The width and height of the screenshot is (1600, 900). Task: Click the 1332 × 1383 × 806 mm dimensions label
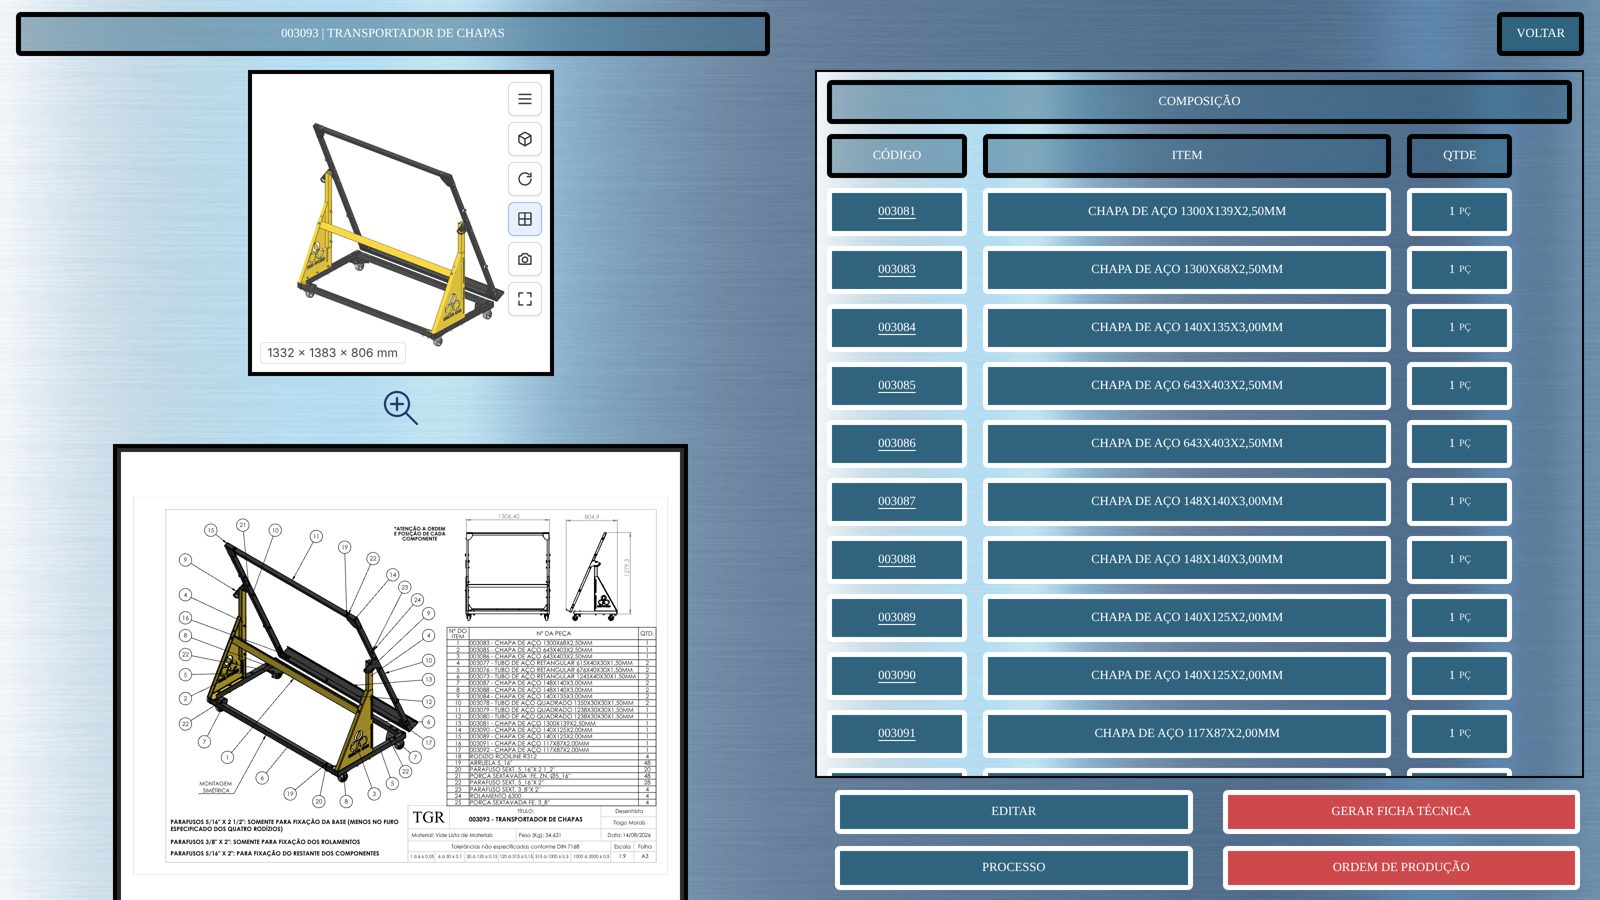[332, 353]
